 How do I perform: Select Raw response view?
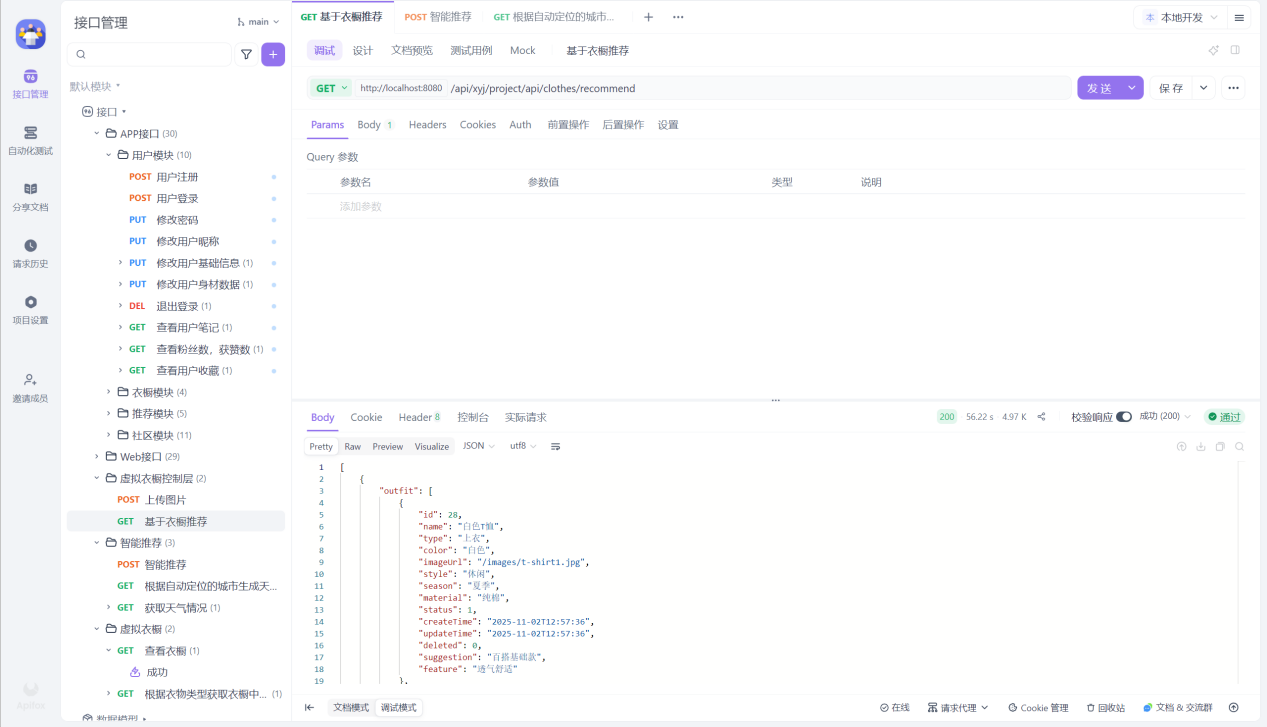[352, 446]
